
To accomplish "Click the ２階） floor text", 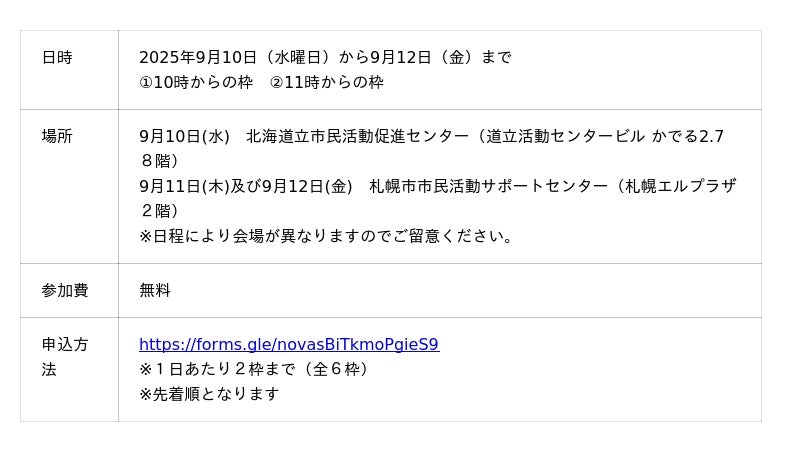I will [x=159, y=211].
